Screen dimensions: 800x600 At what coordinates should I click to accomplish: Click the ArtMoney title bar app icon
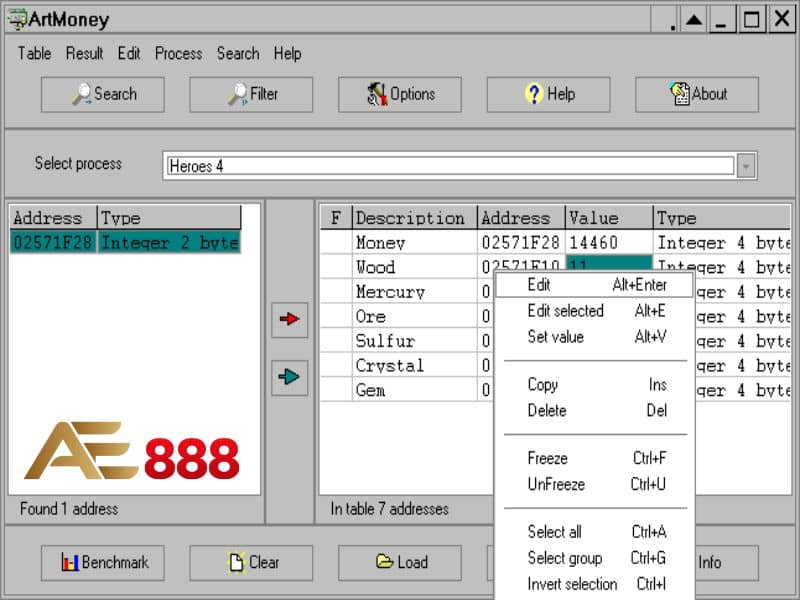[x=17, y=19]
